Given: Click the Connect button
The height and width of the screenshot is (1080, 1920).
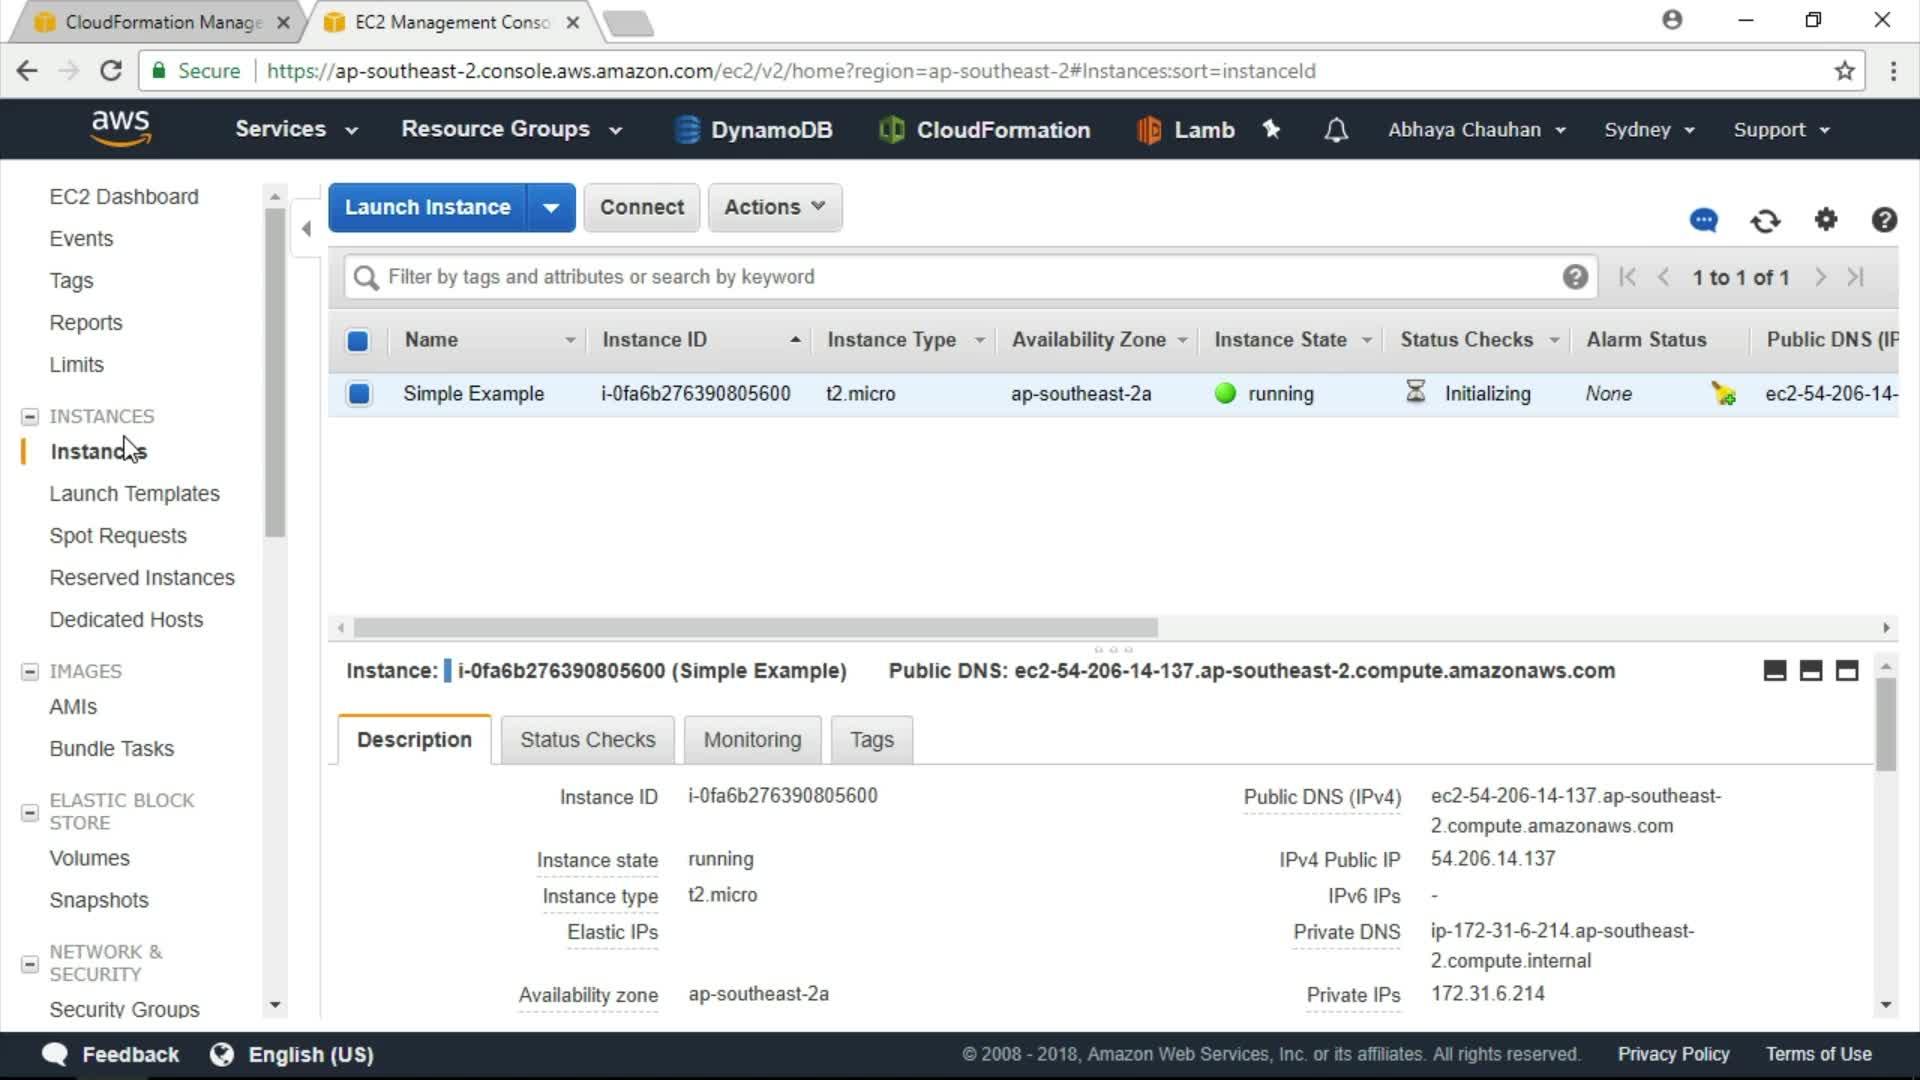Looking at the screenshot, I should pos(641,207).
